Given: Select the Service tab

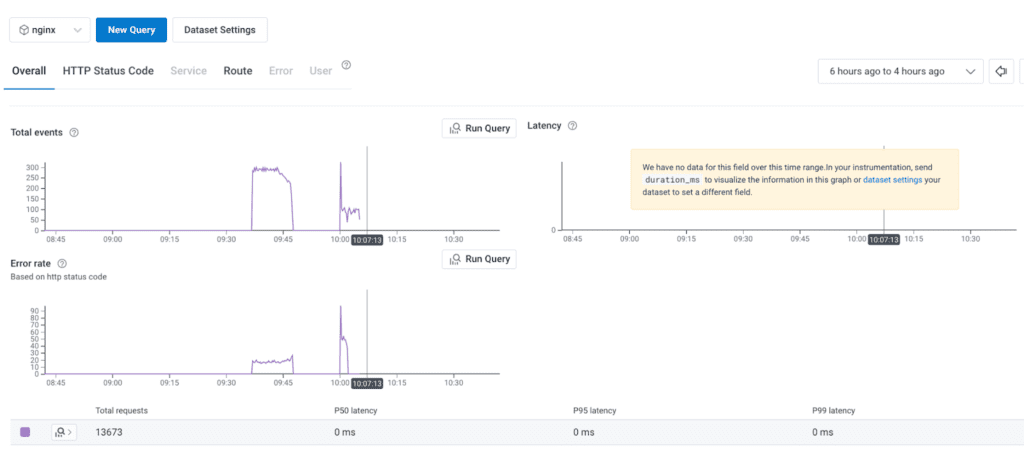Looking at the screenshot, I should 188,71.
